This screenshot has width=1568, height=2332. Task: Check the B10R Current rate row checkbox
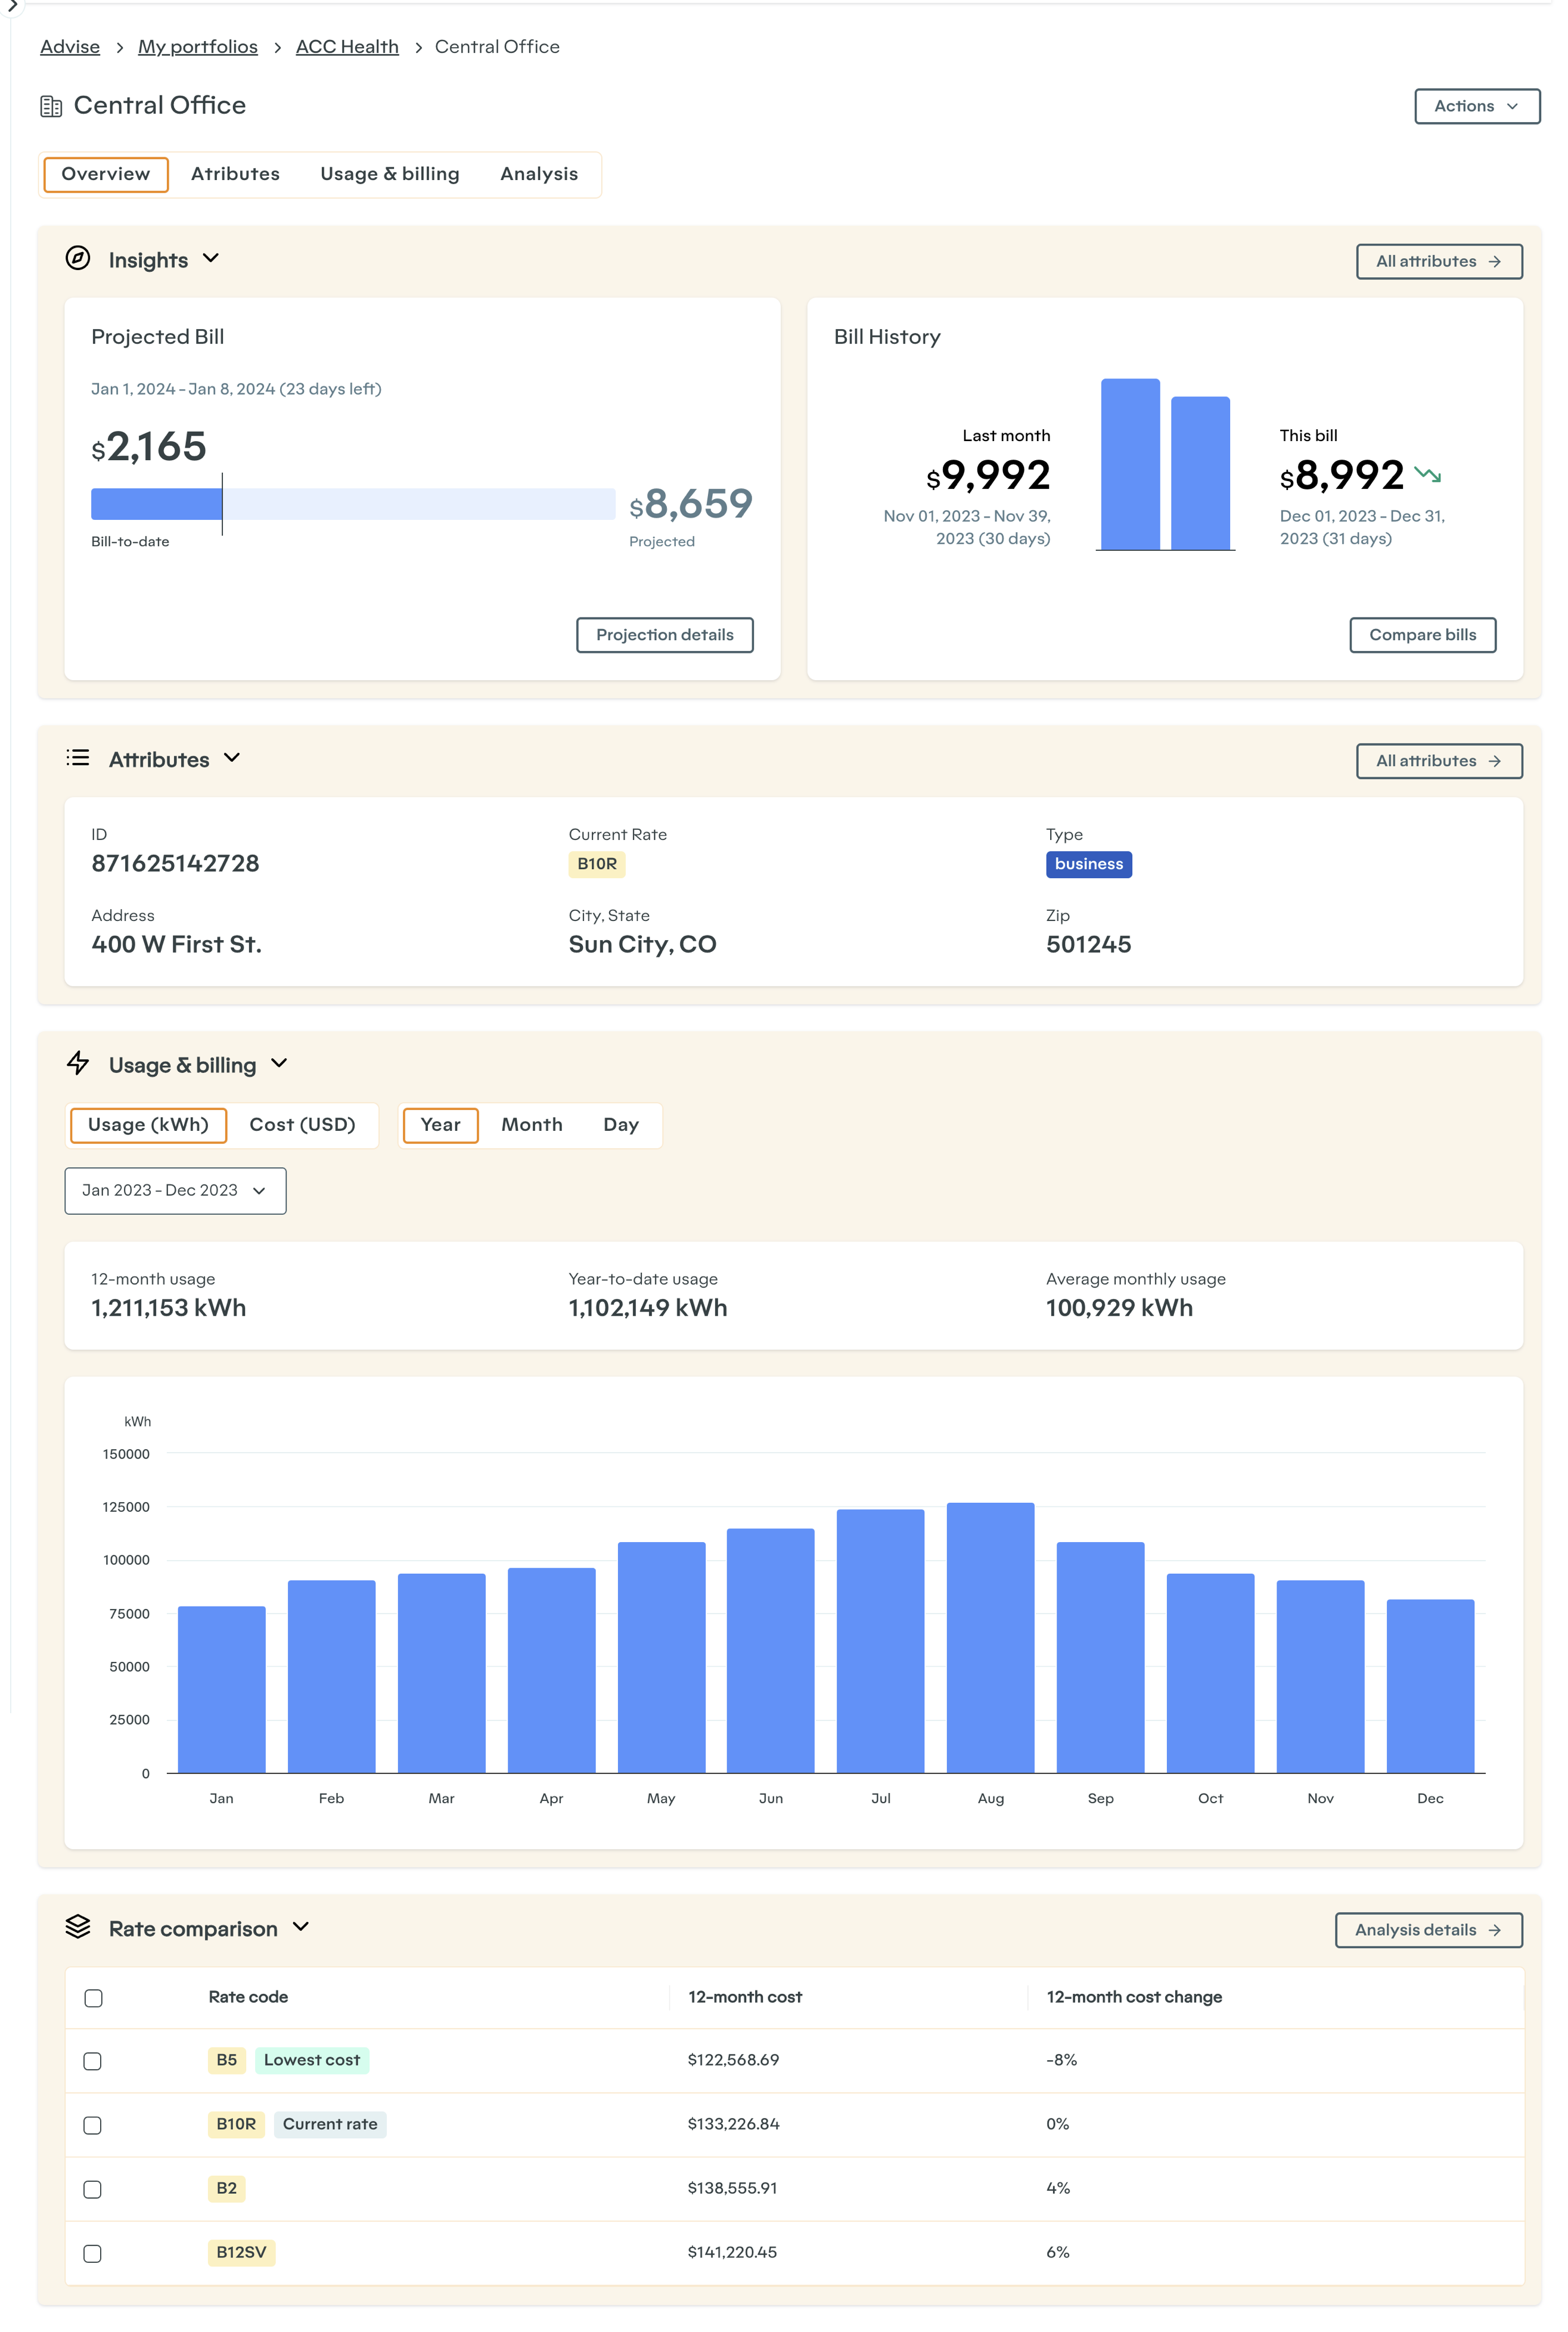click(93, 2125)
